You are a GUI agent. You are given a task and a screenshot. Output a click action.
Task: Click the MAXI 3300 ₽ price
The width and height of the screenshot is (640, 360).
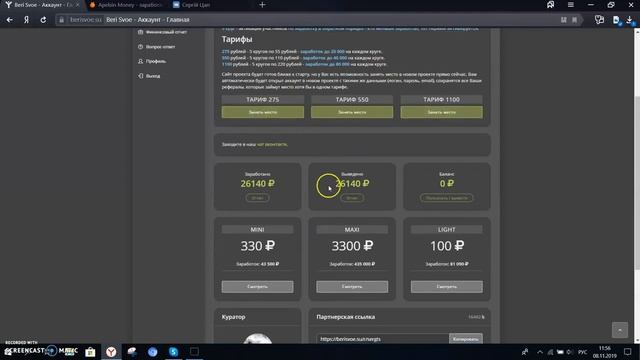(352, 246)
